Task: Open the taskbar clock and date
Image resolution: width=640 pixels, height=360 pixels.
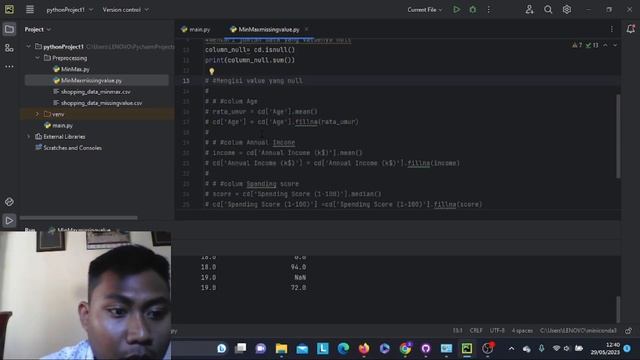Action: [605, 349]
